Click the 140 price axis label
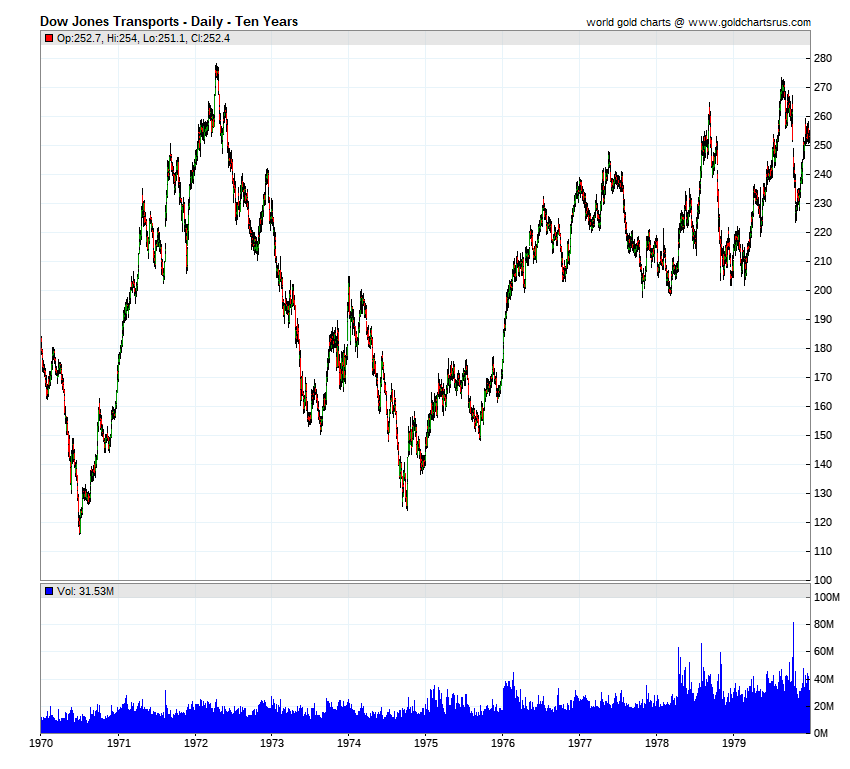 pyautogui.click(x=823, y=464)
